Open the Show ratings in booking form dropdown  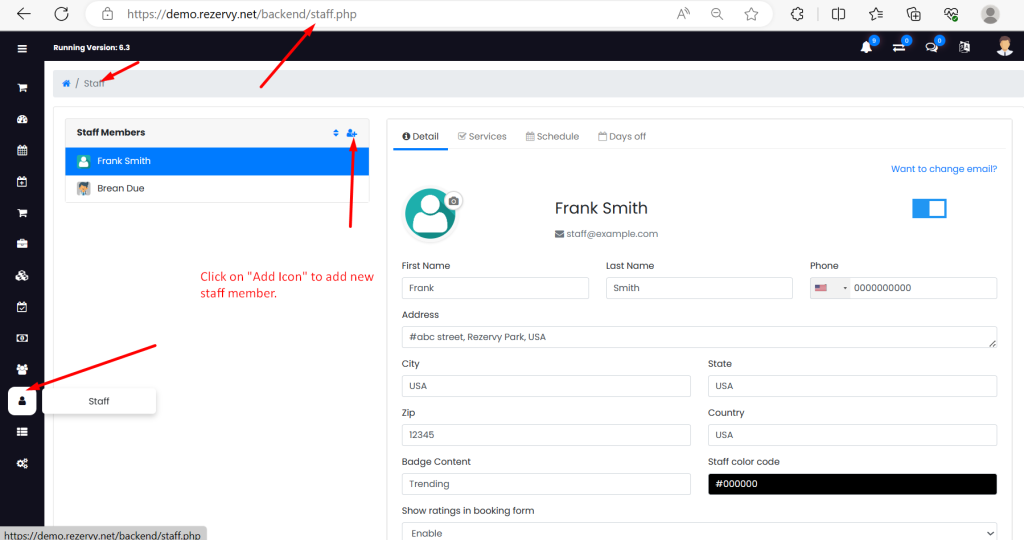(x=699, y=532)
